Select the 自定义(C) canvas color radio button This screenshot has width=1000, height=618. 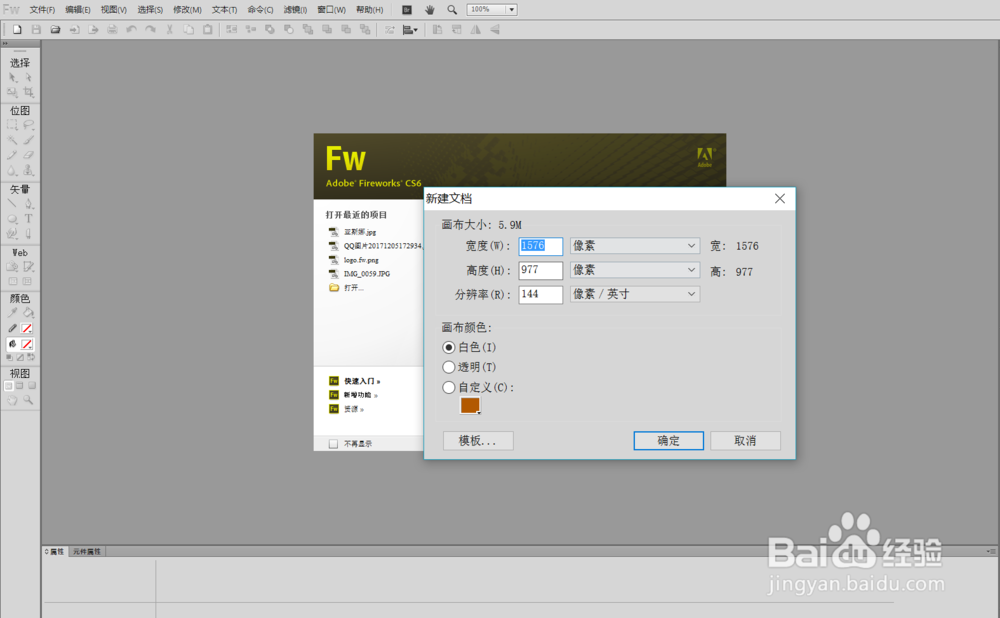448,387
